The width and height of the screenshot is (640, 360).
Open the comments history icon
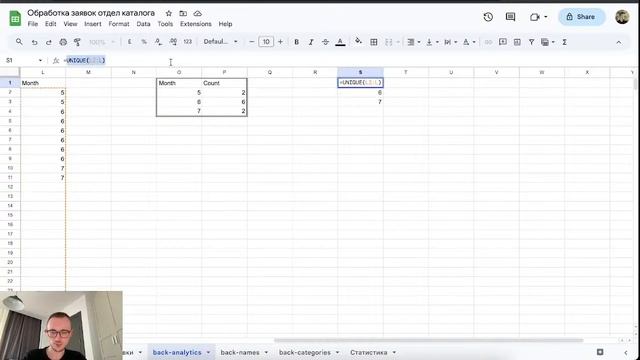[x=510, y=17]
